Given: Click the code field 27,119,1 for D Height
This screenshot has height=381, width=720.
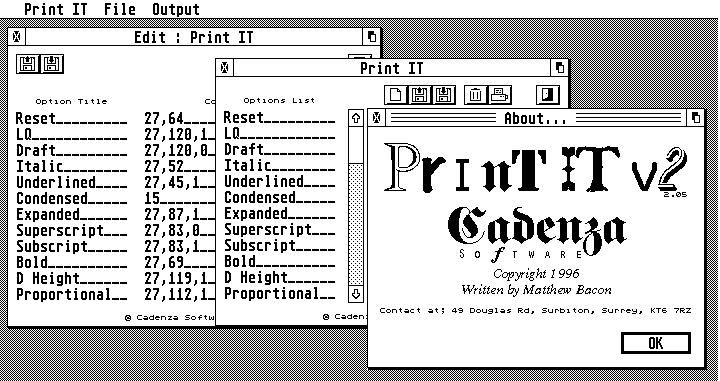Looking at the screenshot, I should (x=180, y=279).
